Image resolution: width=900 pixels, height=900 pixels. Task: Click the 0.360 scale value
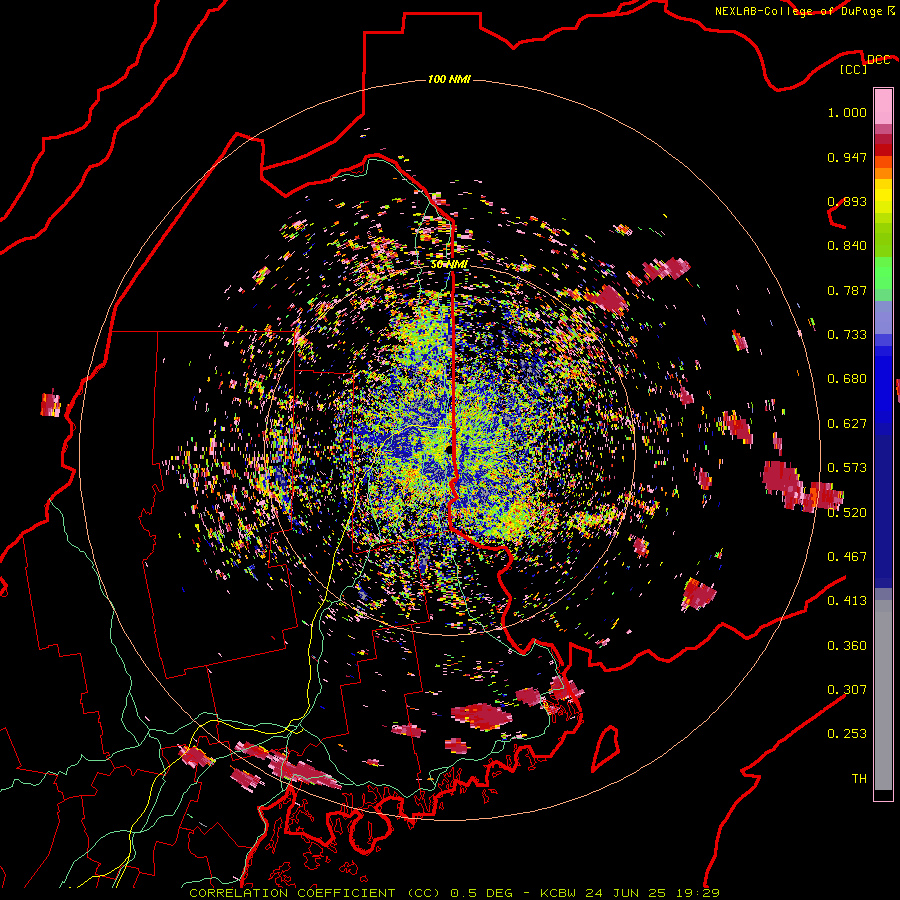coord(847,646)
